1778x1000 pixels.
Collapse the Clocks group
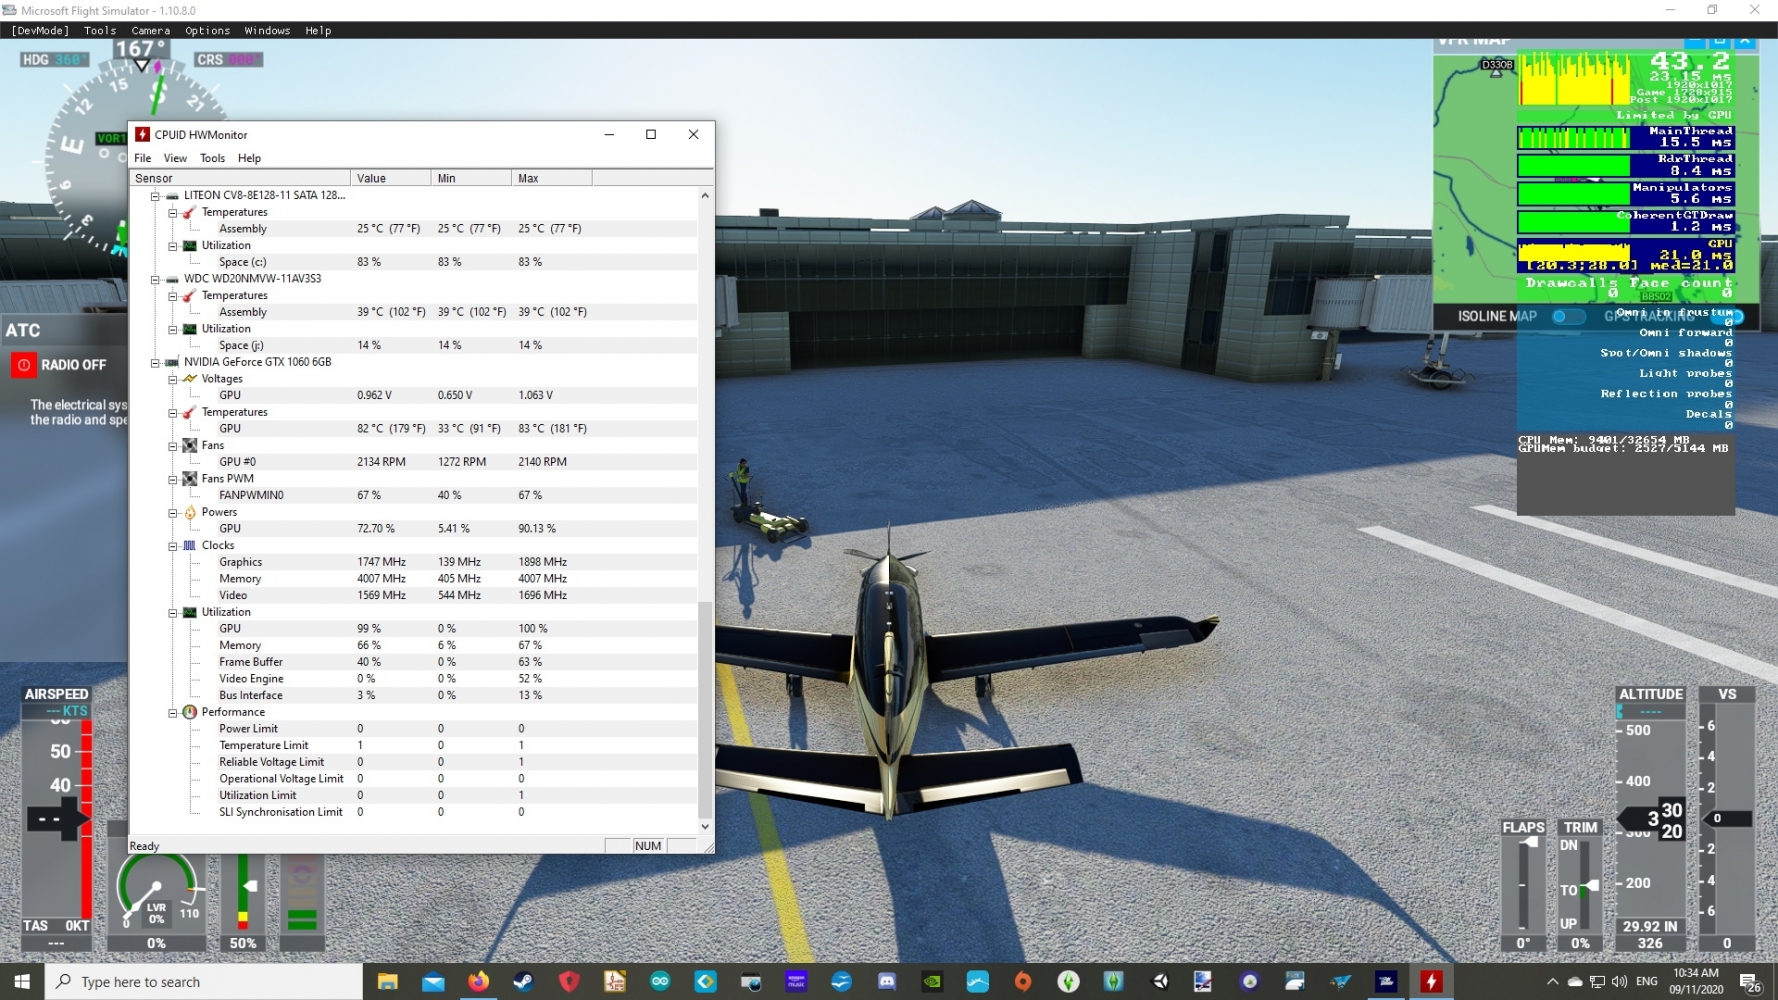[x=173, y=546]
